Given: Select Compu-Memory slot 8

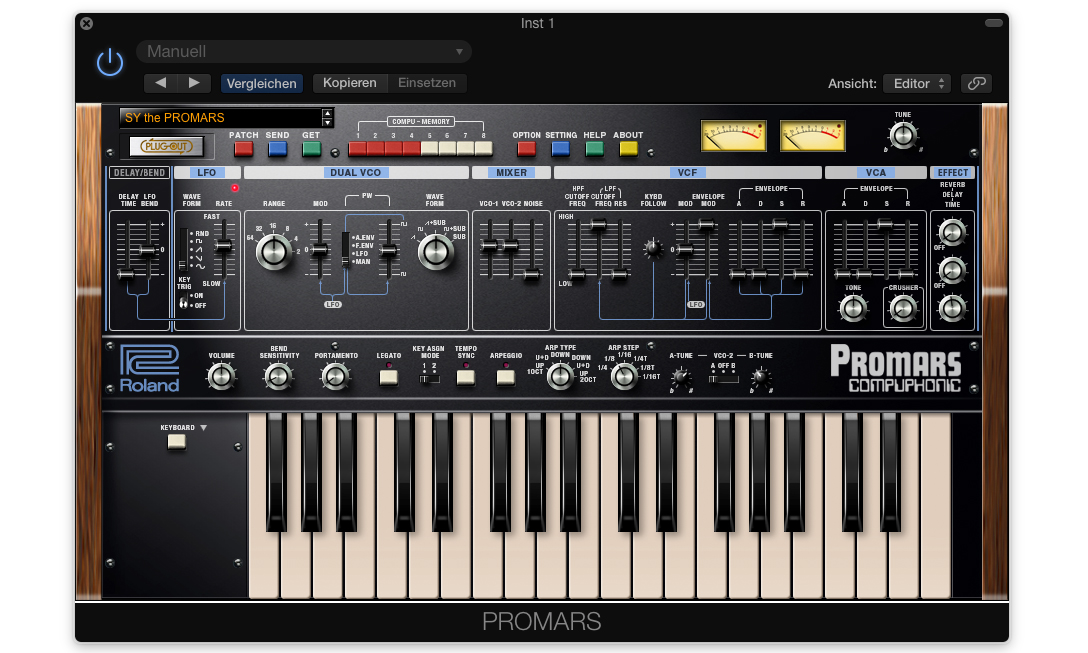Looking at the screenshot, I should pyautogui.click(x=484, y=148).
